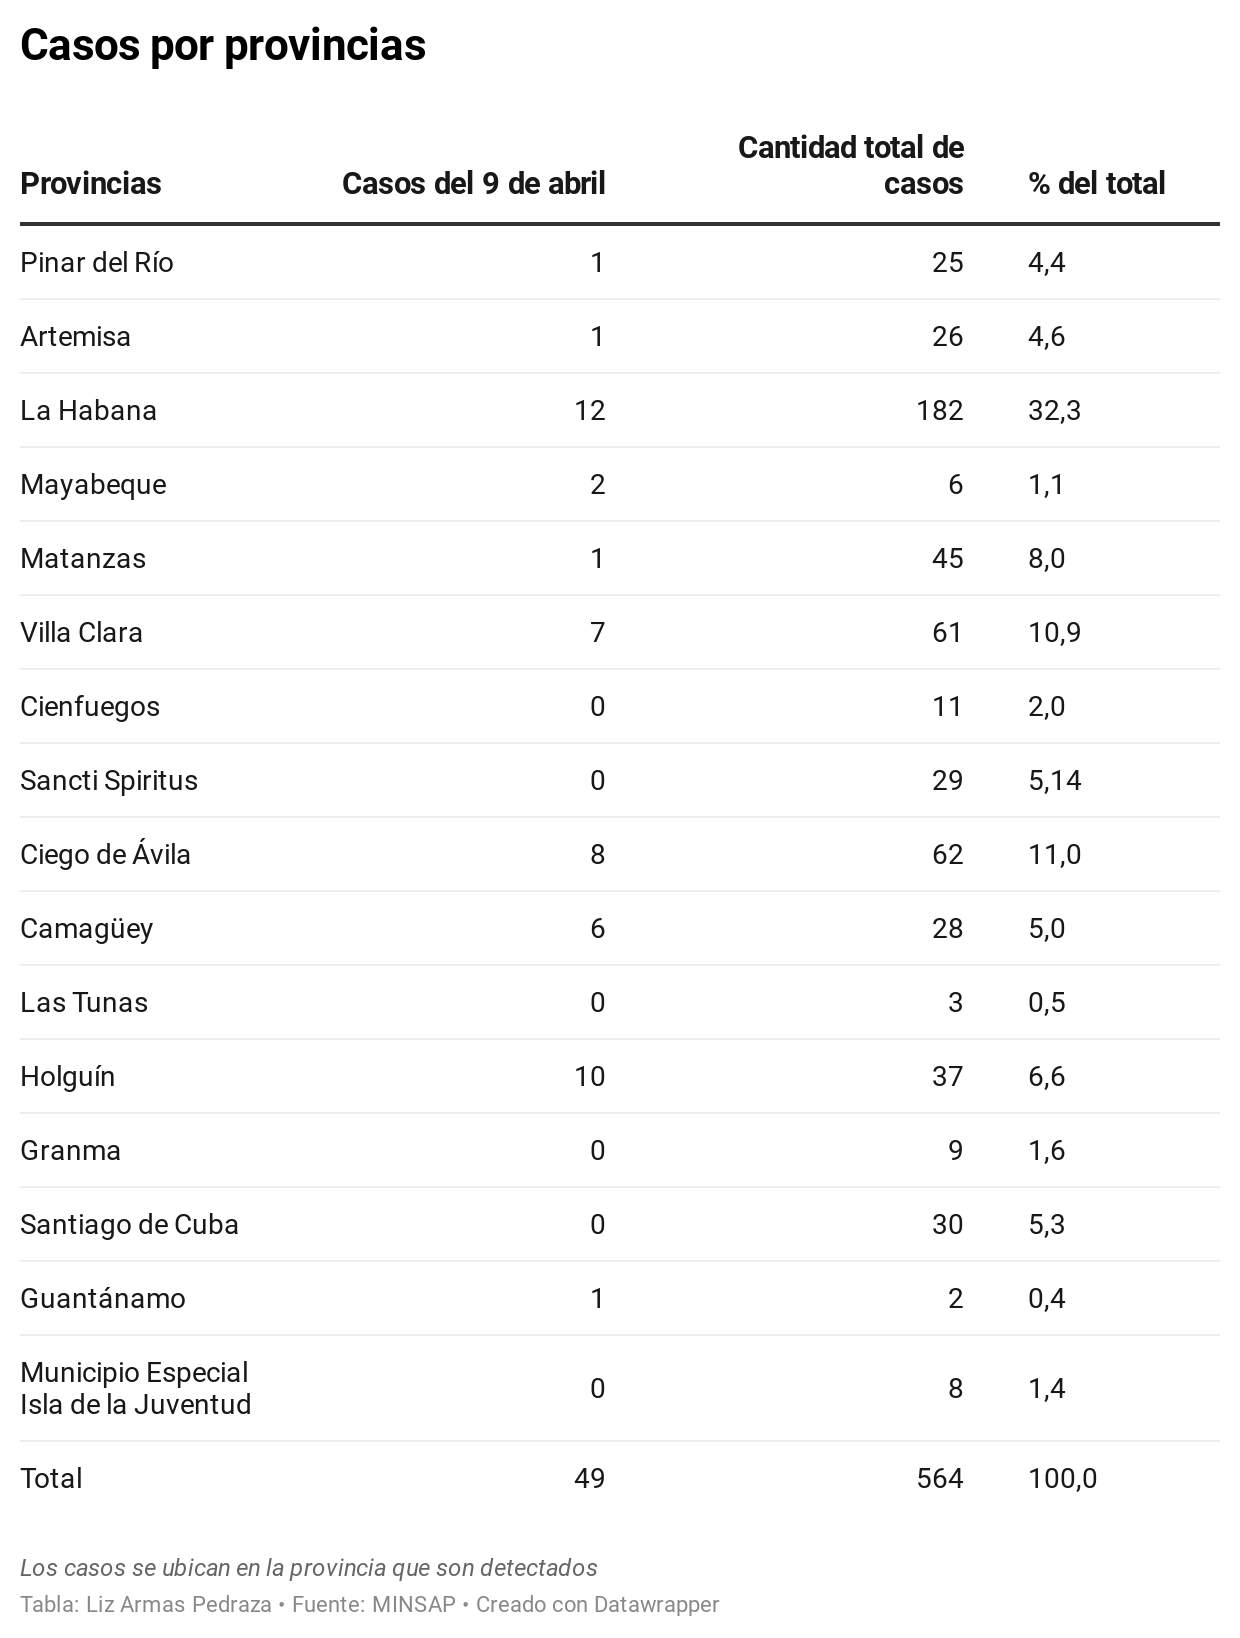
Task: Sort by 'Casos del 9 de abril' header
Action: [x=473, y=184]
